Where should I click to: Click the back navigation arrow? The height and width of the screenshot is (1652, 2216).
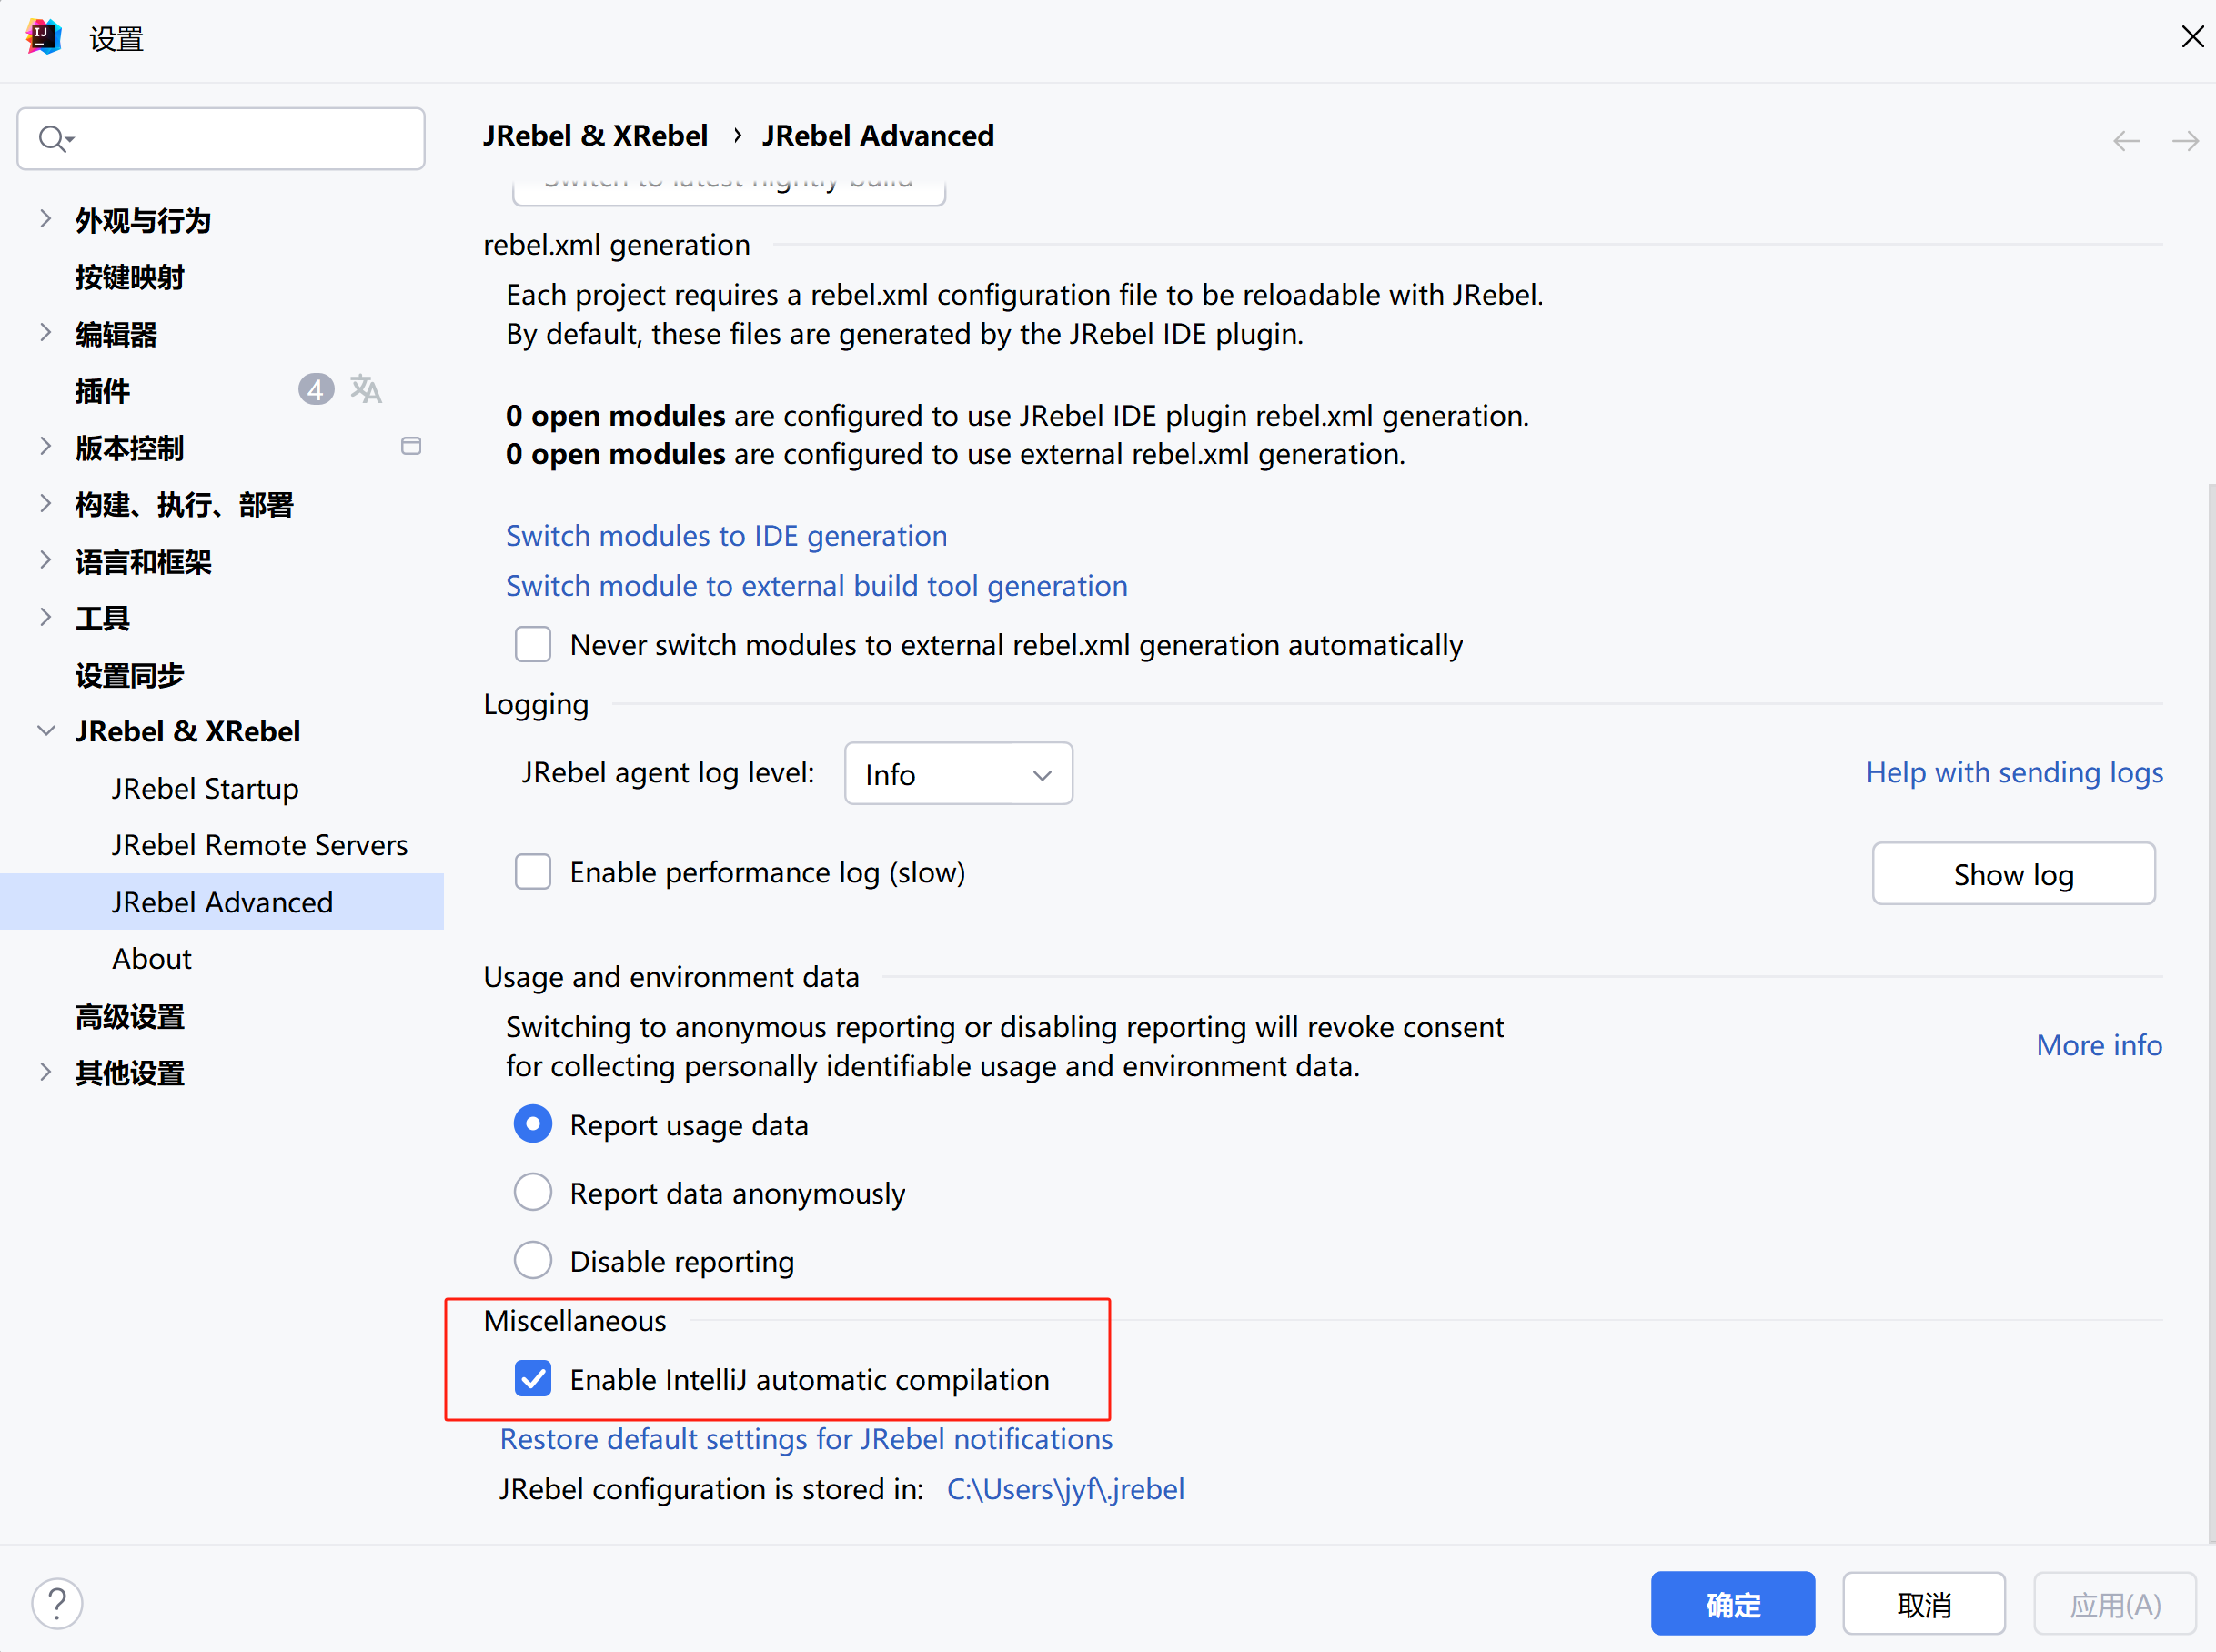(x=2126, y=141)
